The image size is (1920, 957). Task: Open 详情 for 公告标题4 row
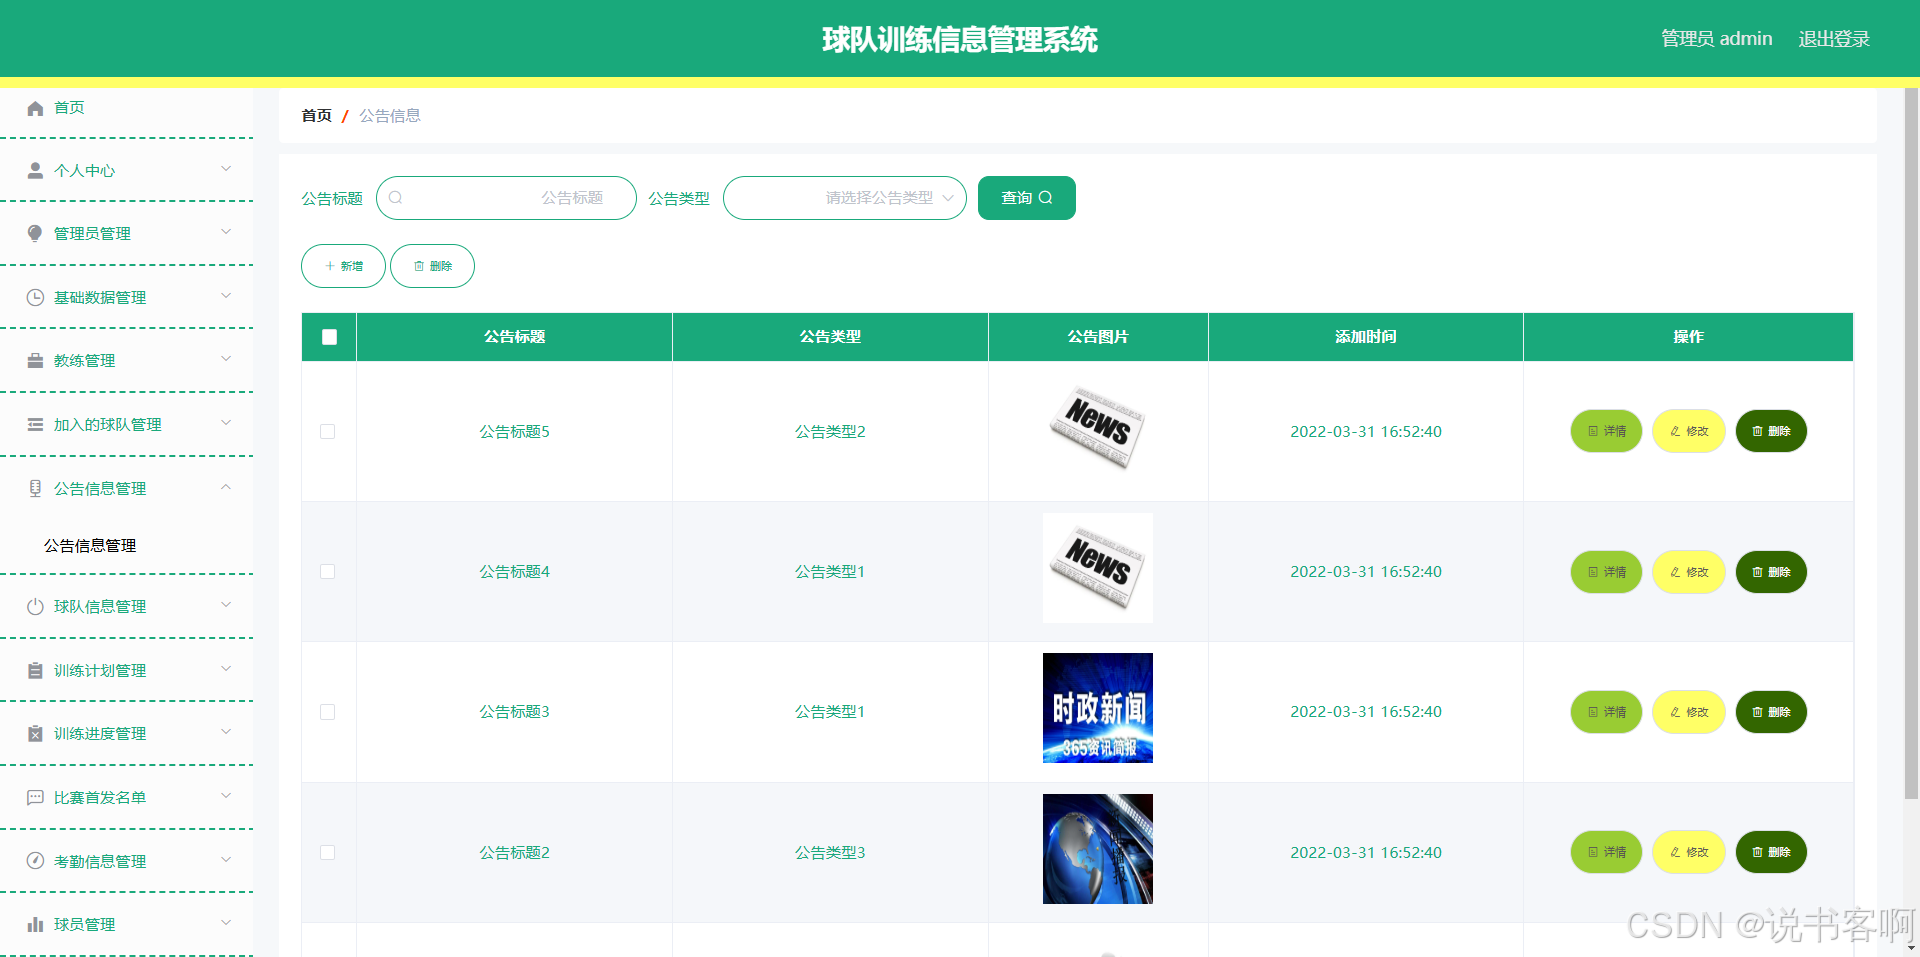(1606, 572)
